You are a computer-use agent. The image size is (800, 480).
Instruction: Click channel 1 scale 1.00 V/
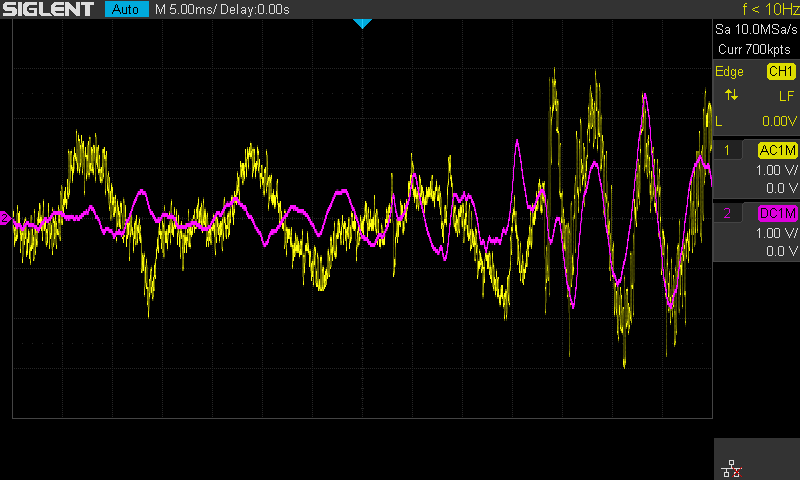pyautogui.click(x=776, y=170)
